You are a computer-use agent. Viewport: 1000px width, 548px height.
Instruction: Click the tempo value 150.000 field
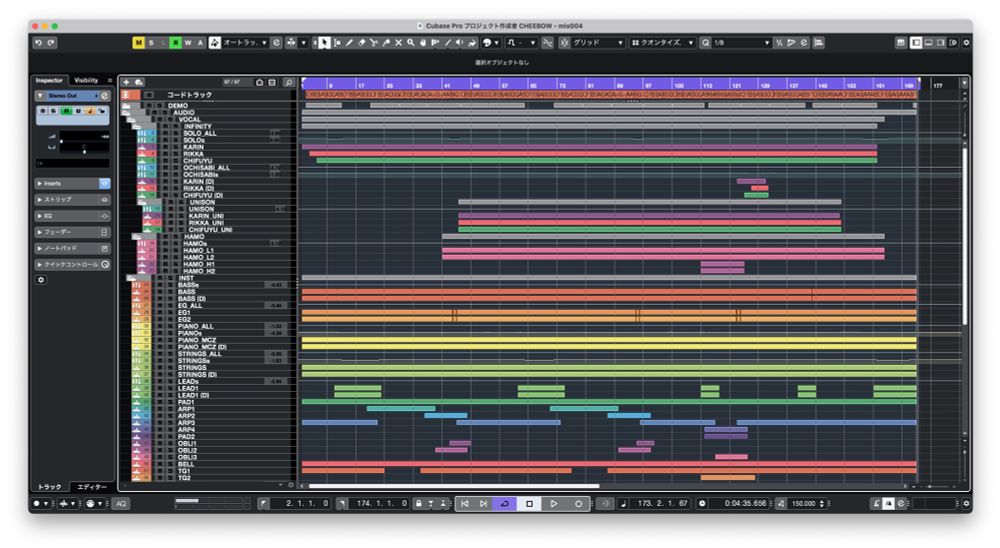point(804,503)
